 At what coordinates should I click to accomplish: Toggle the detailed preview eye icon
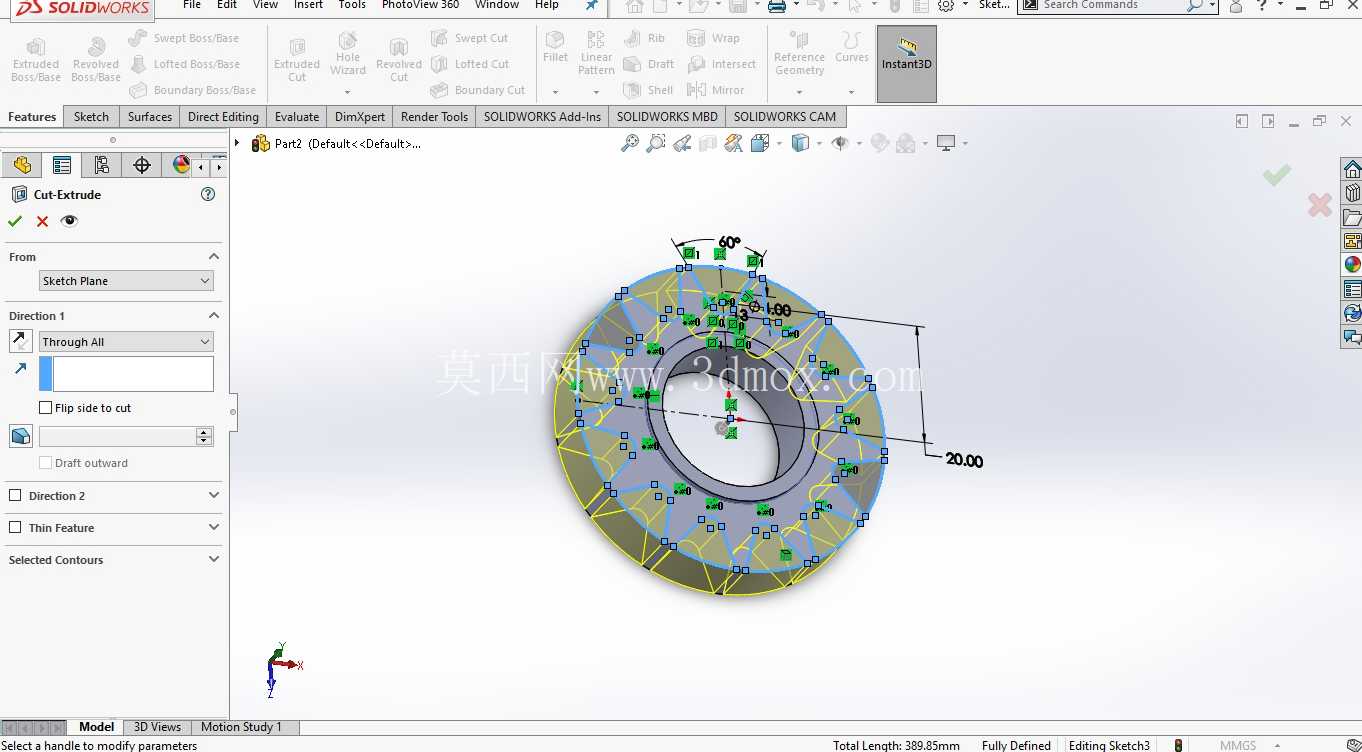[69, 221]
